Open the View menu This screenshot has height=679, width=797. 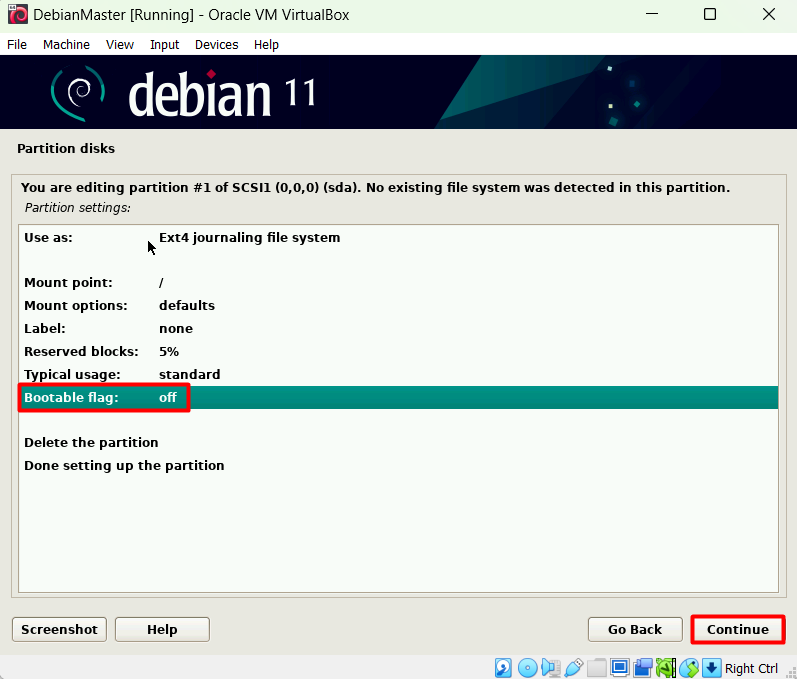pos(119,45)
